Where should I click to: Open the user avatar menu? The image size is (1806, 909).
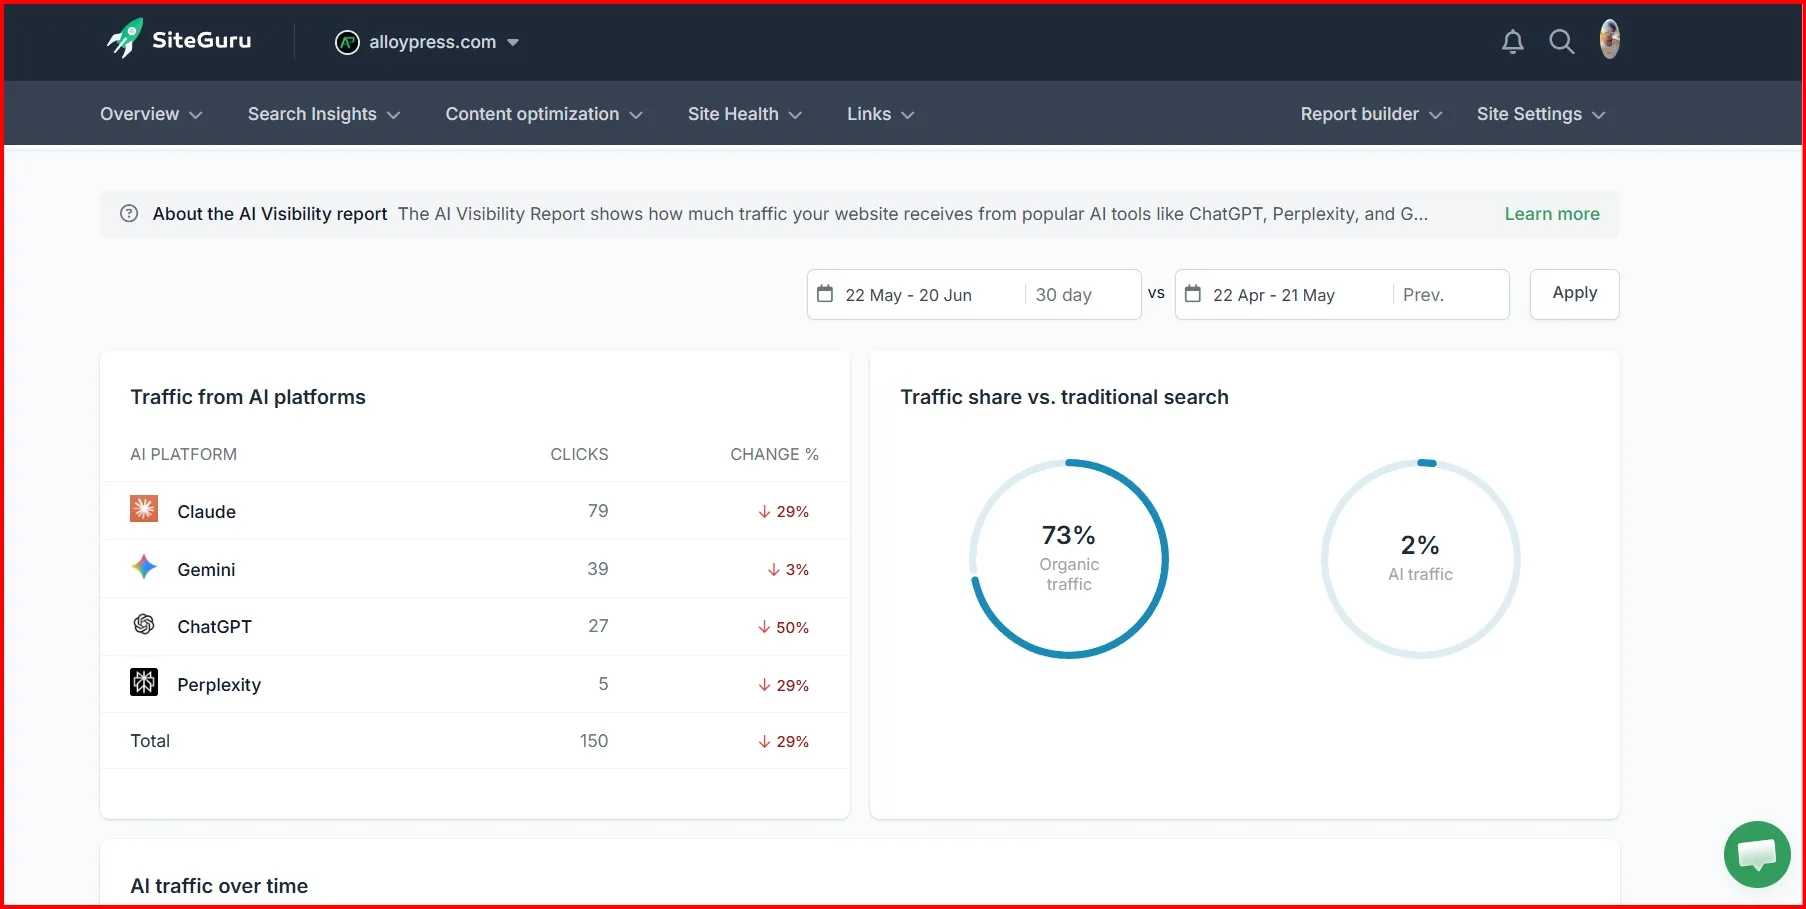coord(1610,40)
